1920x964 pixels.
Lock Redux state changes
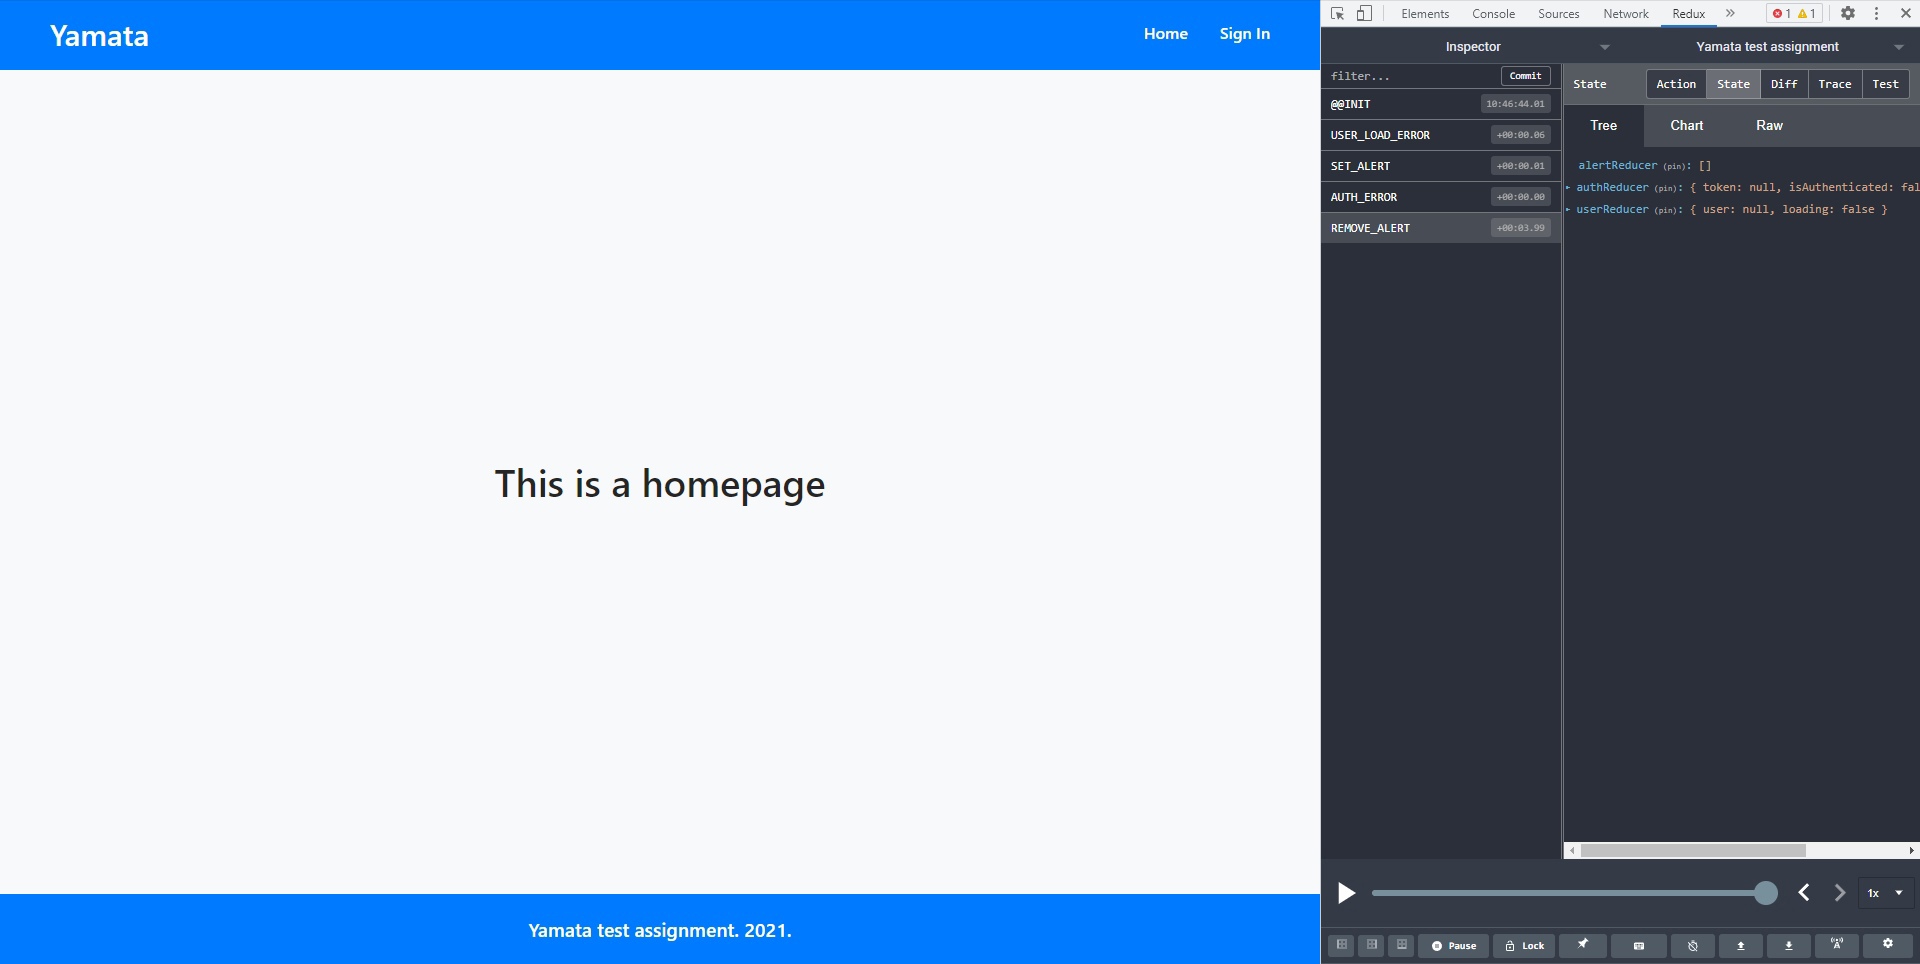pyautogui.click(x=1524, y=945)
